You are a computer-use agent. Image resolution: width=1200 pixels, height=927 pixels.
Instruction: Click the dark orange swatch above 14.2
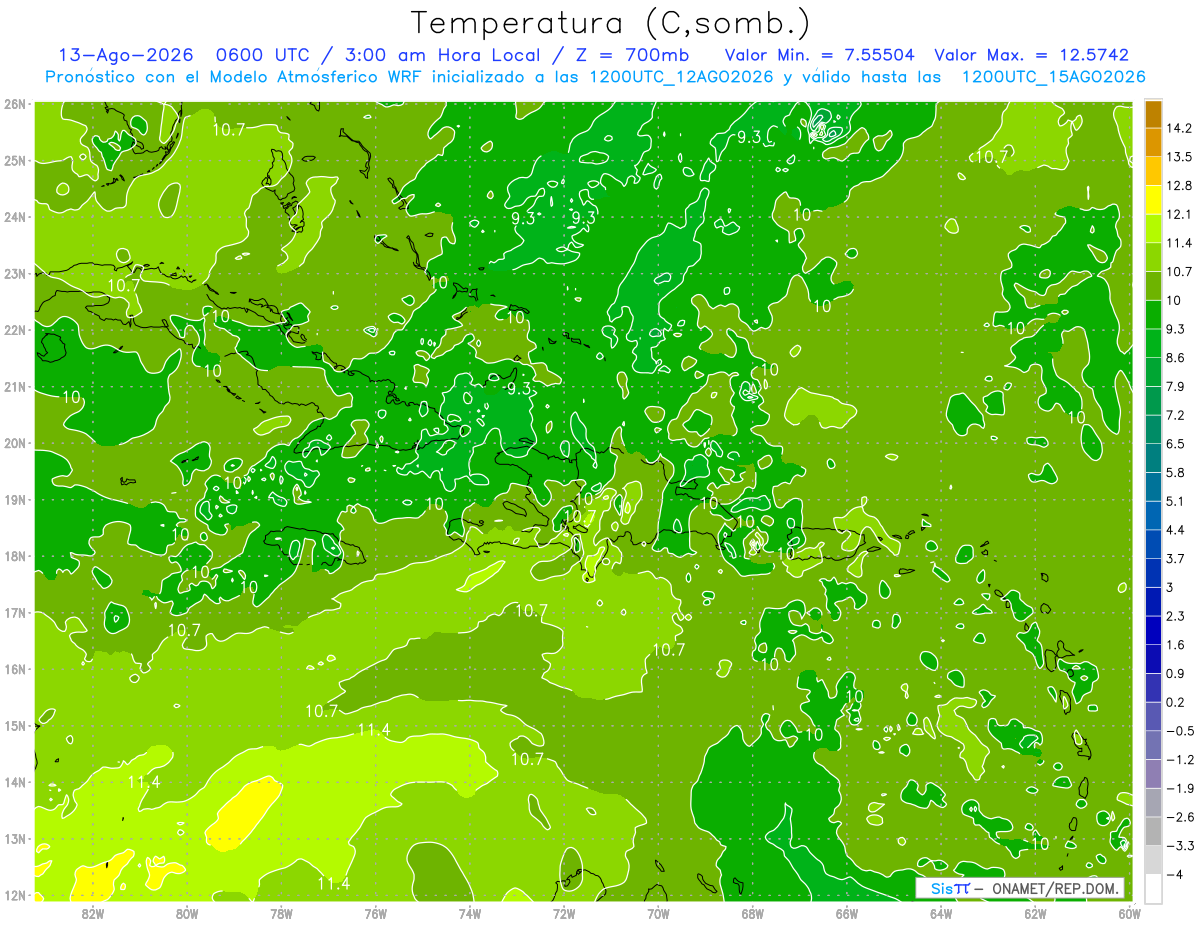point(1153,114)
